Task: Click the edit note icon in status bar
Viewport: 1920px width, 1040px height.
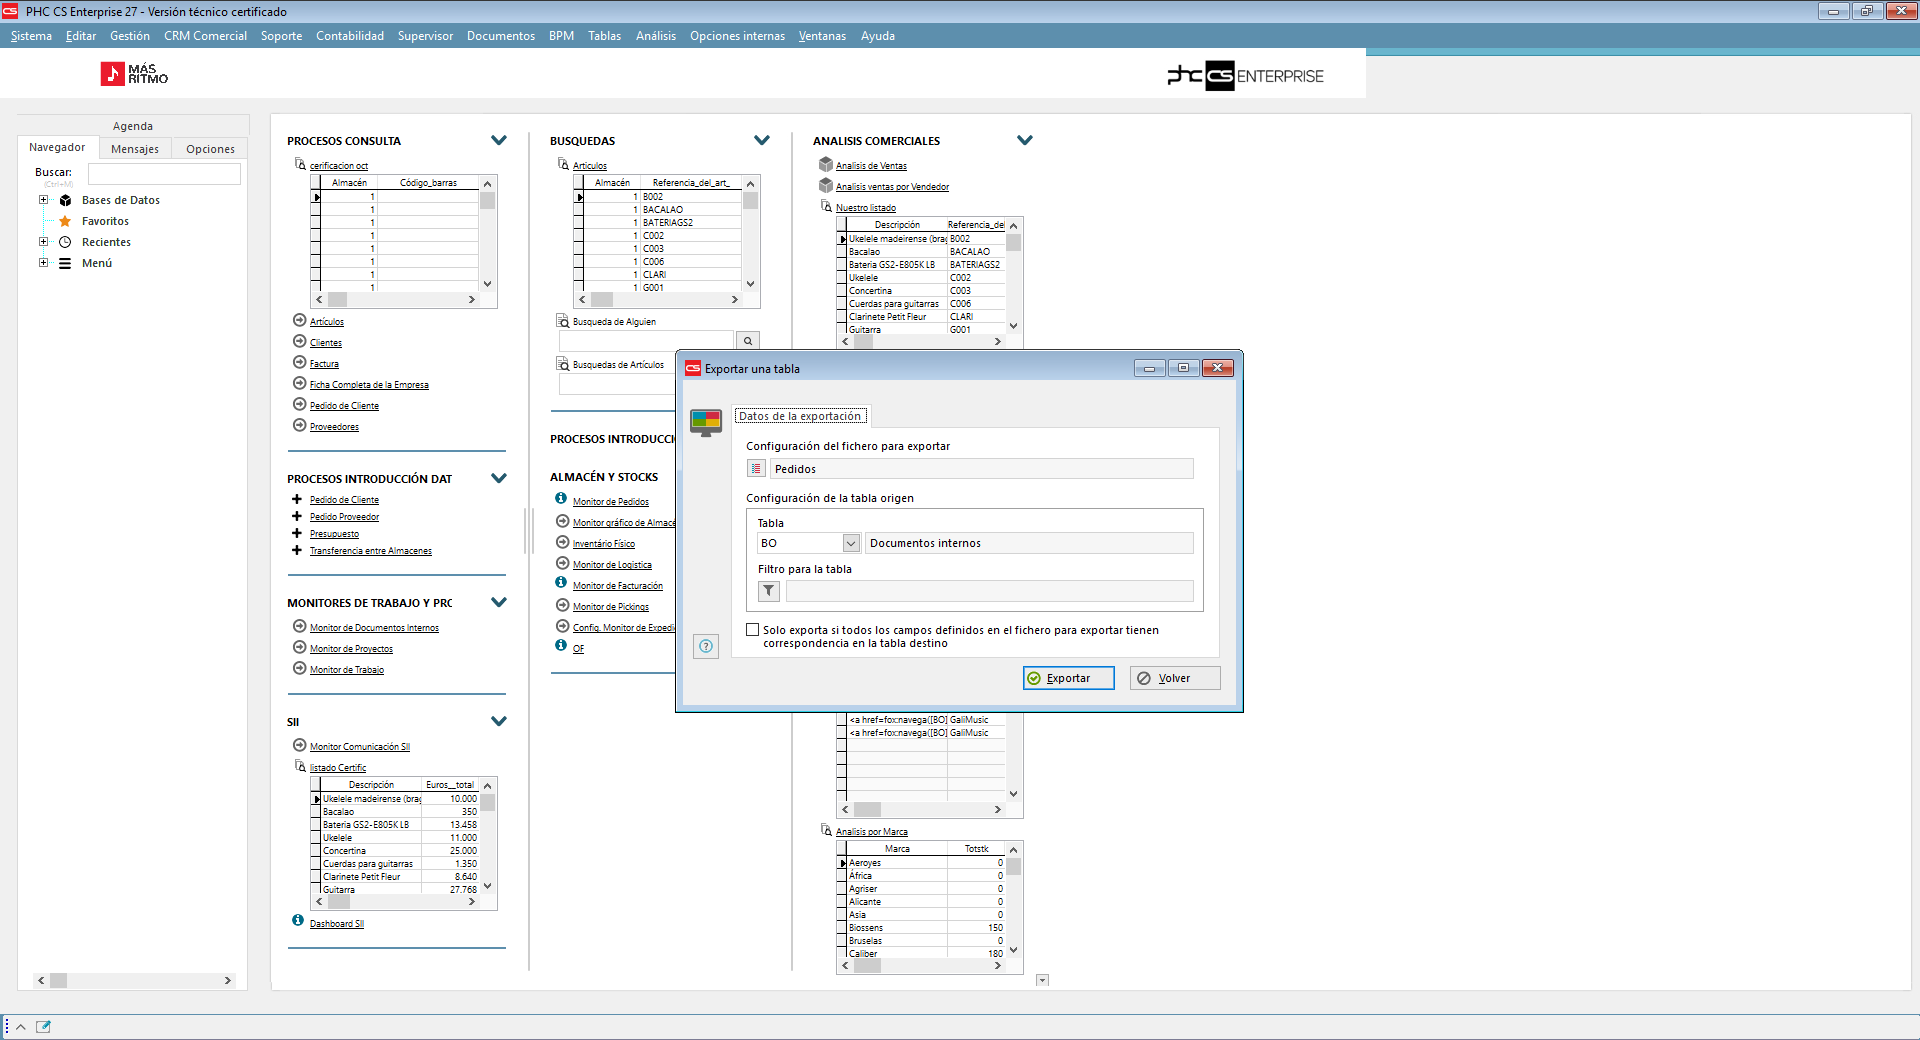Action: point(43,1027)
